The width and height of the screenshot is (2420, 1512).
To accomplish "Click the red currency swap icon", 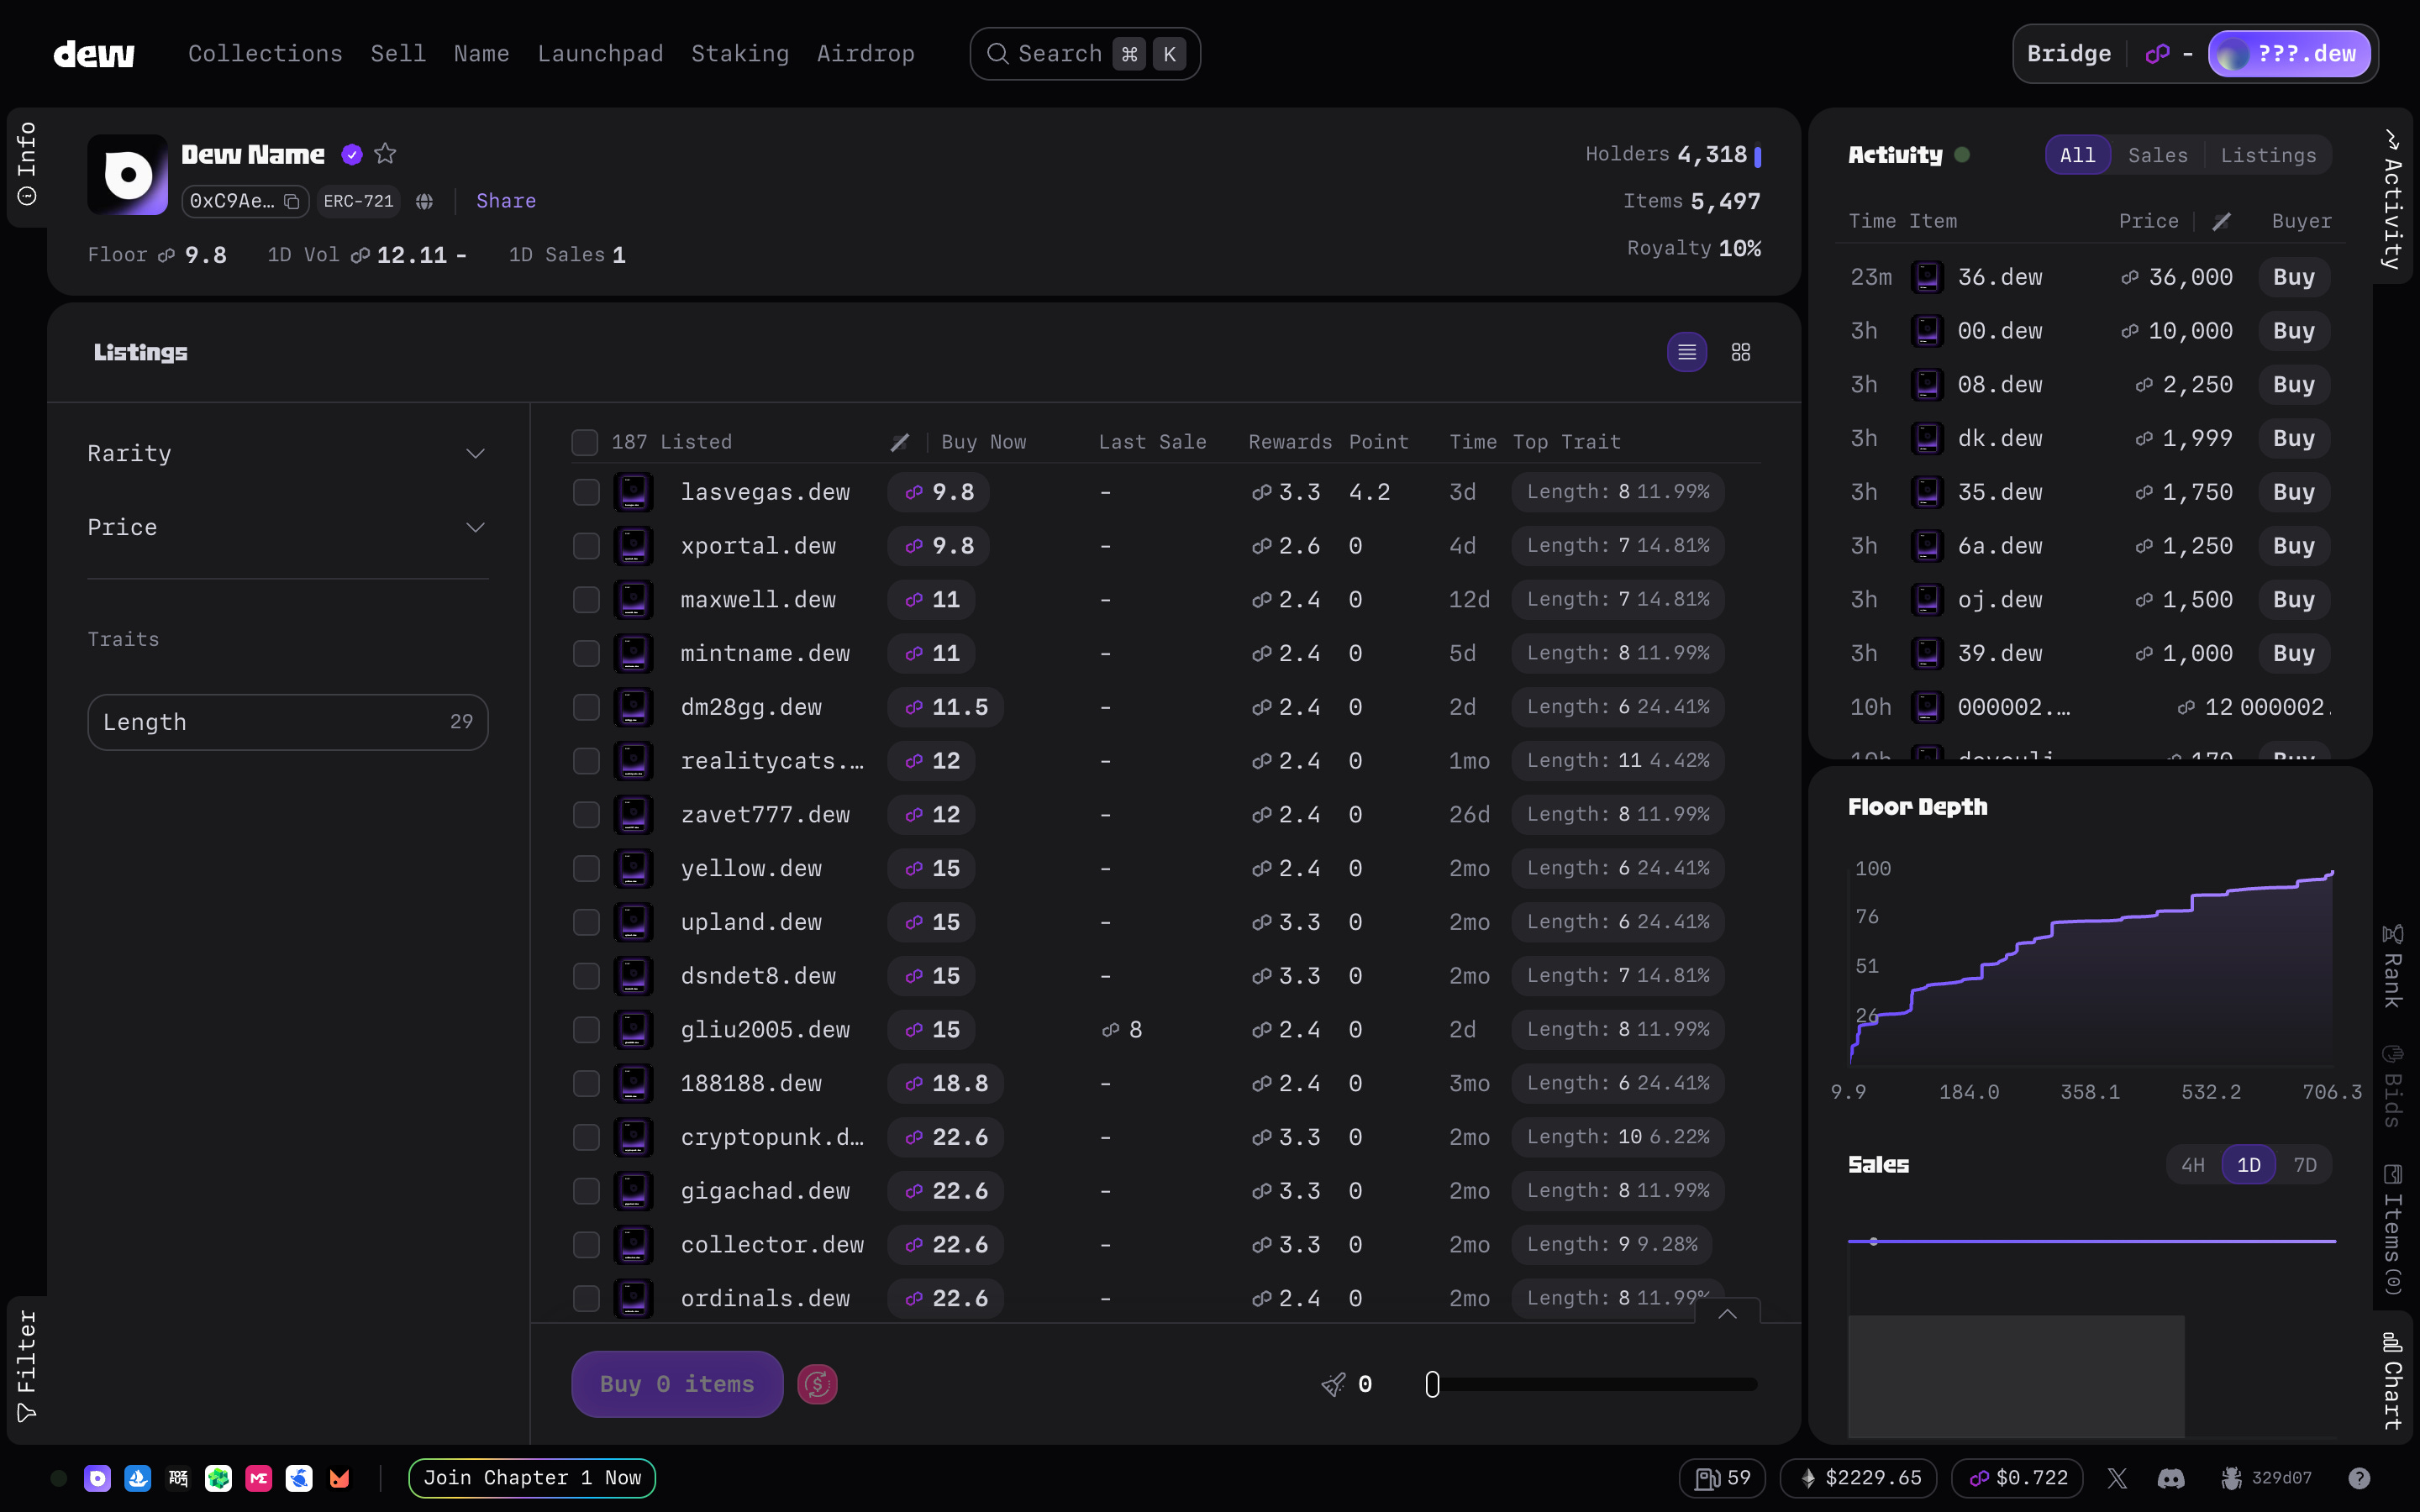I will [x=816, y=1384].
